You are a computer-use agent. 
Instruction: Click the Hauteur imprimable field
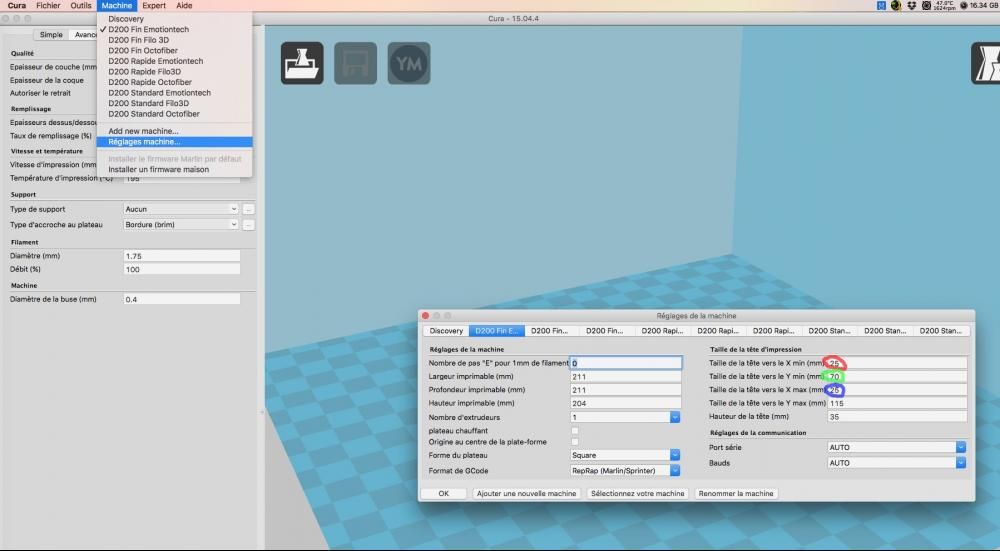626,404
